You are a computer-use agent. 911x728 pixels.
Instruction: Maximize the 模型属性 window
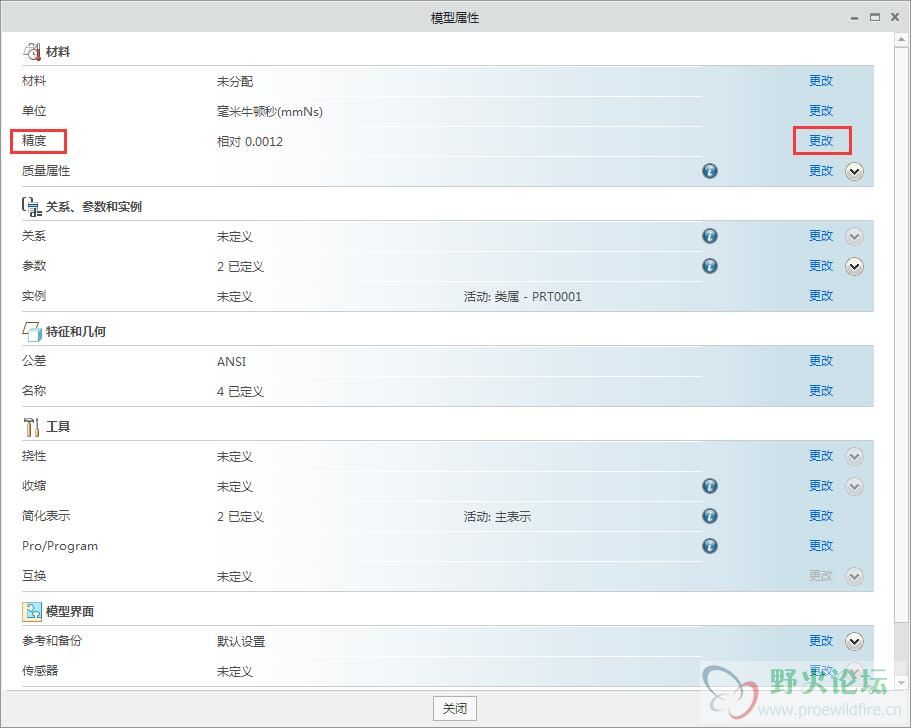coord(875,17)
